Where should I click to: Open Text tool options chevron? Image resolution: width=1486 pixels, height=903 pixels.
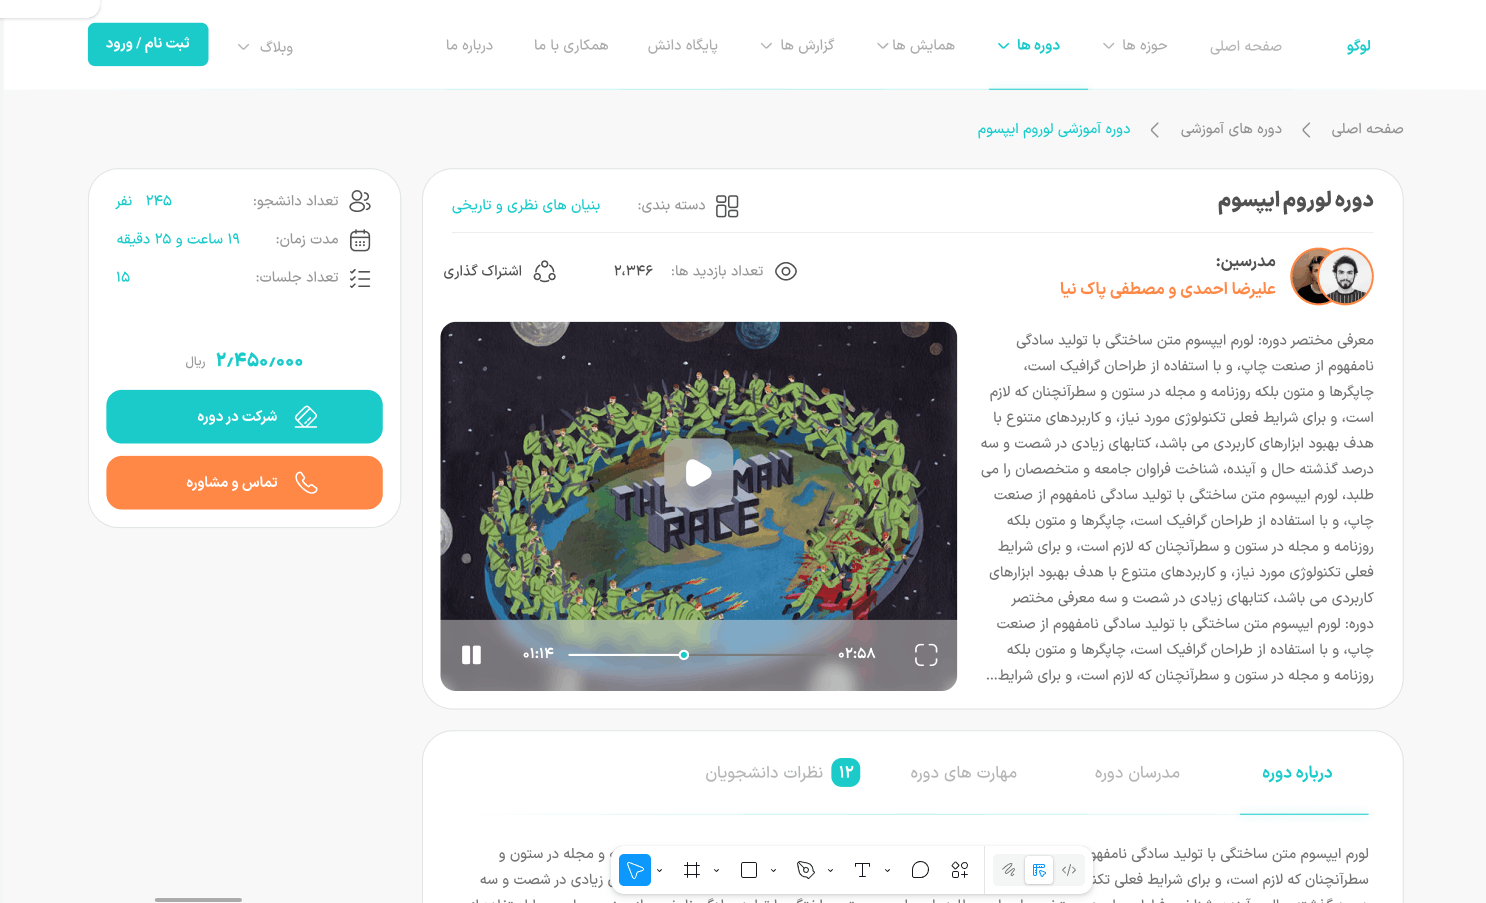coord(888,870)
